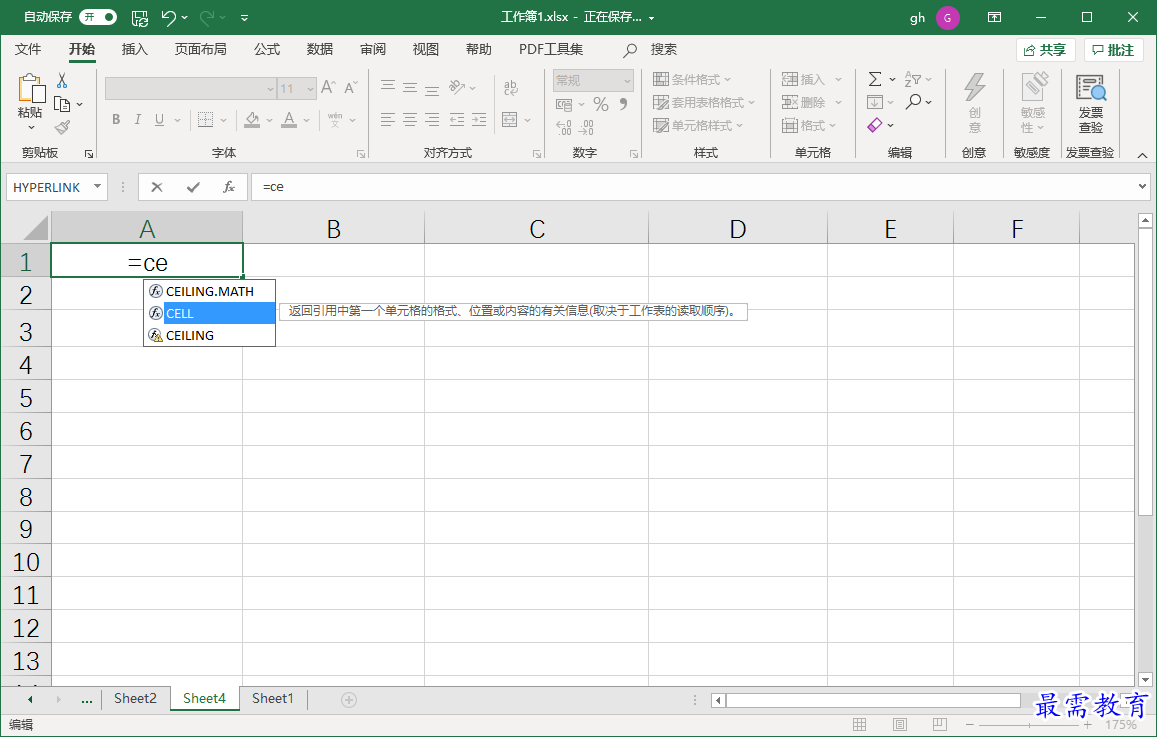This screenshot has height=737, width=1157.
Task: Click the Comma Style icon
Action: pos(624,104)
